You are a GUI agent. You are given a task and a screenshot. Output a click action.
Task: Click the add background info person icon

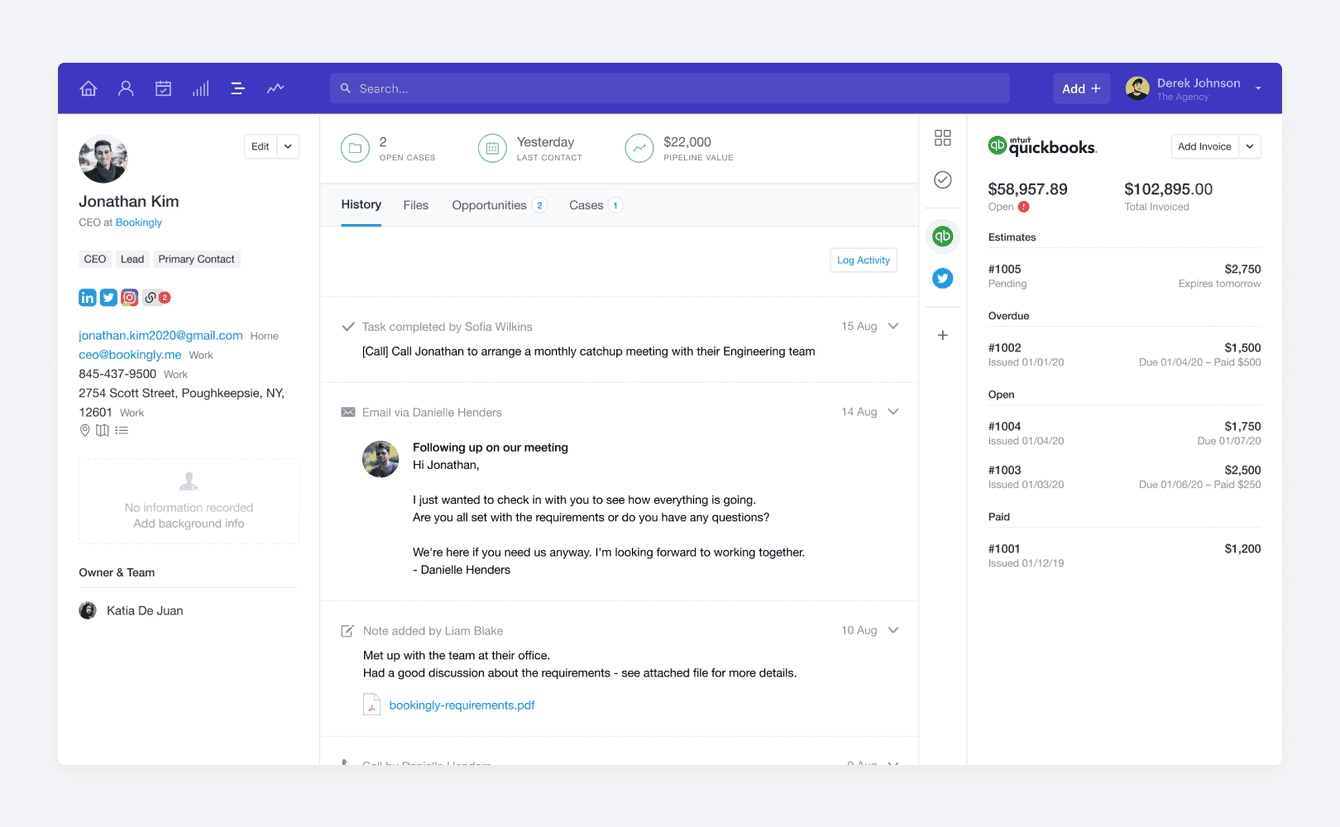click(x=188, y=482)
